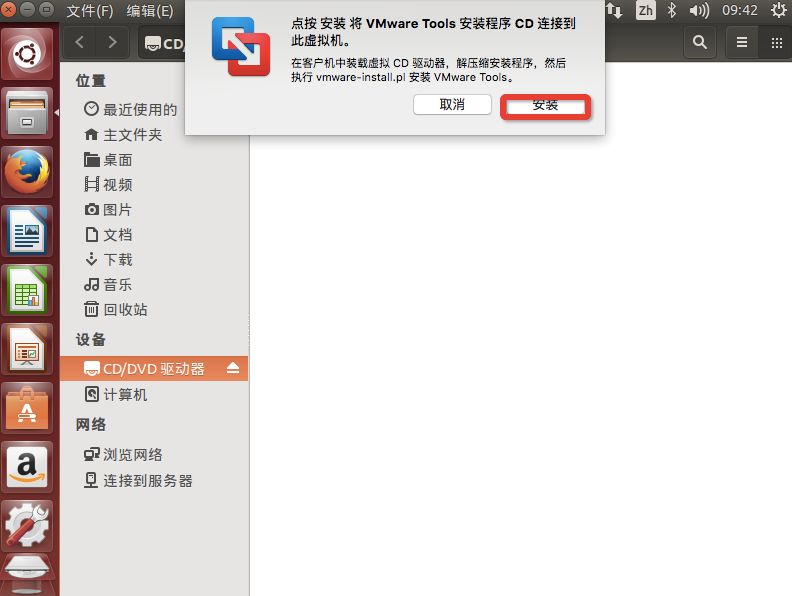Go back in file manager
The width and height of the screenshot is (792, 596).
pos(79,42)
